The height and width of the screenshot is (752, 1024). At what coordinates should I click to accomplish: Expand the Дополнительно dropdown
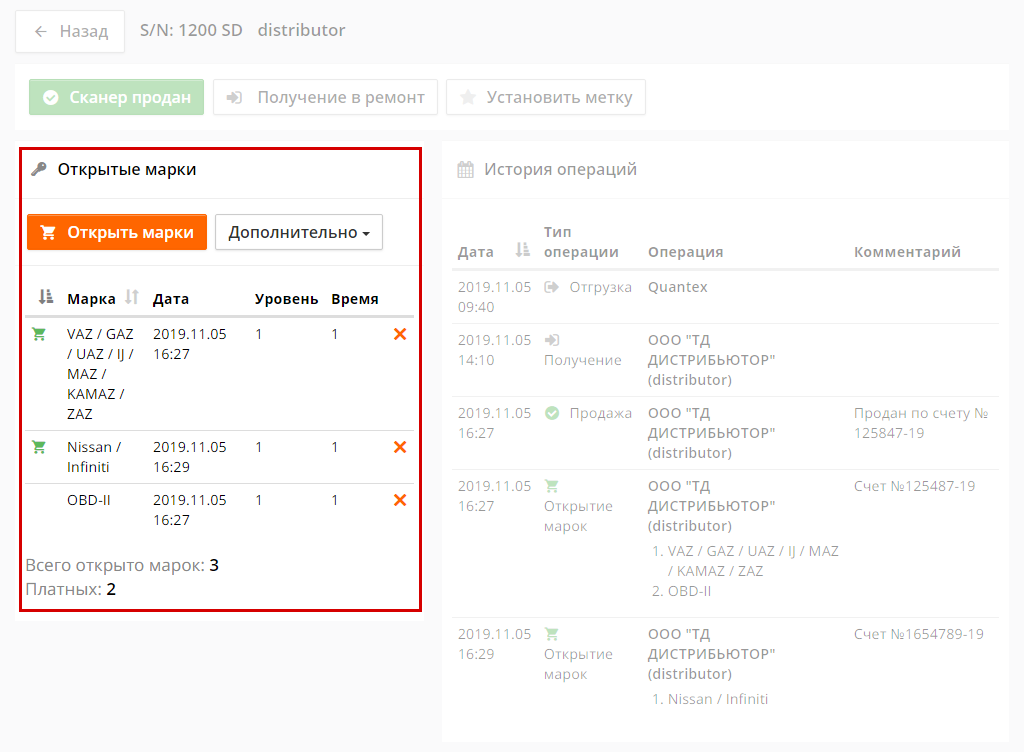click(298, 233)
